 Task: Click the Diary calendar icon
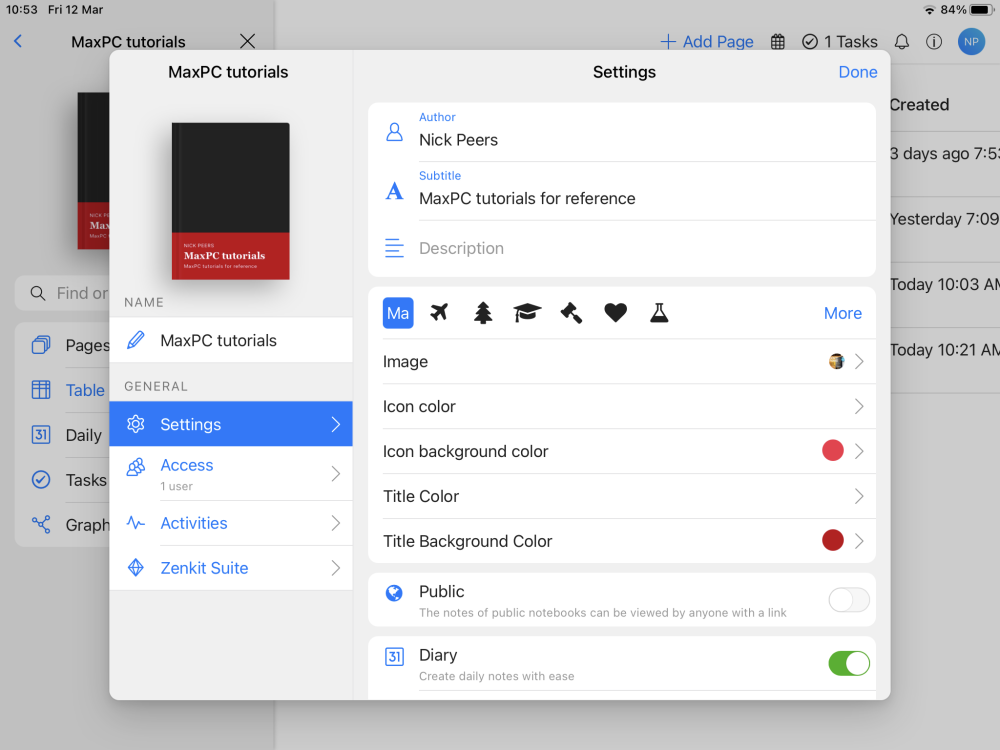click(394, 656)
